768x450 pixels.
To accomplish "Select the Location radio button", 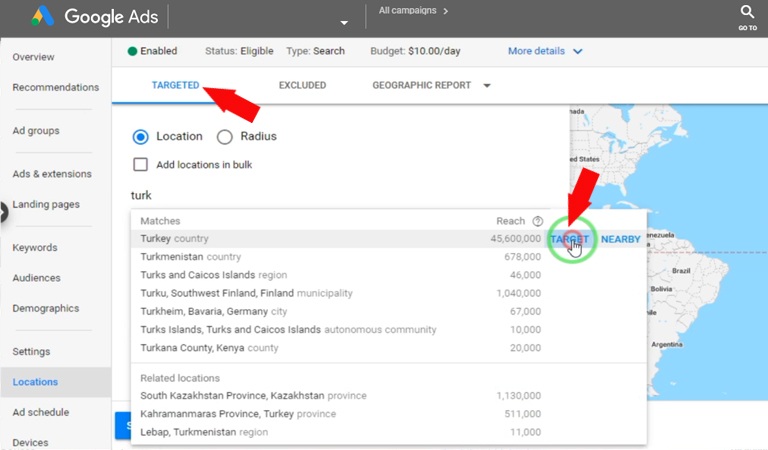I will click(141, 137).
